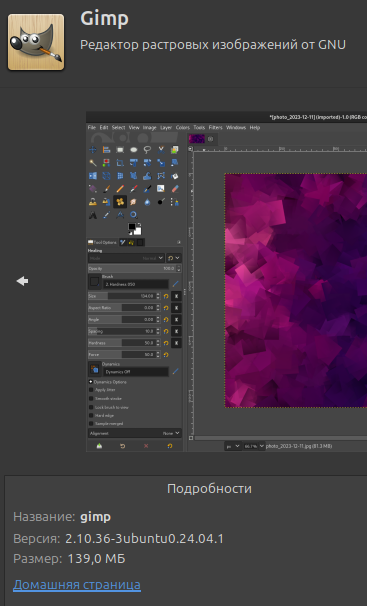Viewport: 367px width, 606px height.
Task: Click the black foreground color swatch
Action: 132,227
